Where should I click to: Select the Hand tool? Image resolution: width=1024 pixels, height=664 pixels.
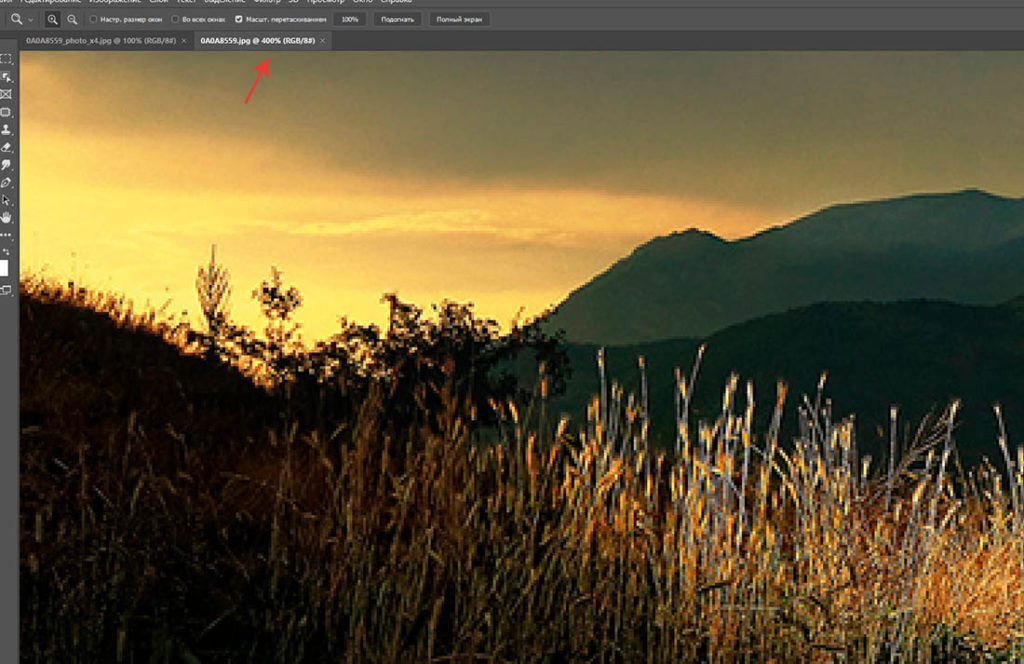(6, 217)
